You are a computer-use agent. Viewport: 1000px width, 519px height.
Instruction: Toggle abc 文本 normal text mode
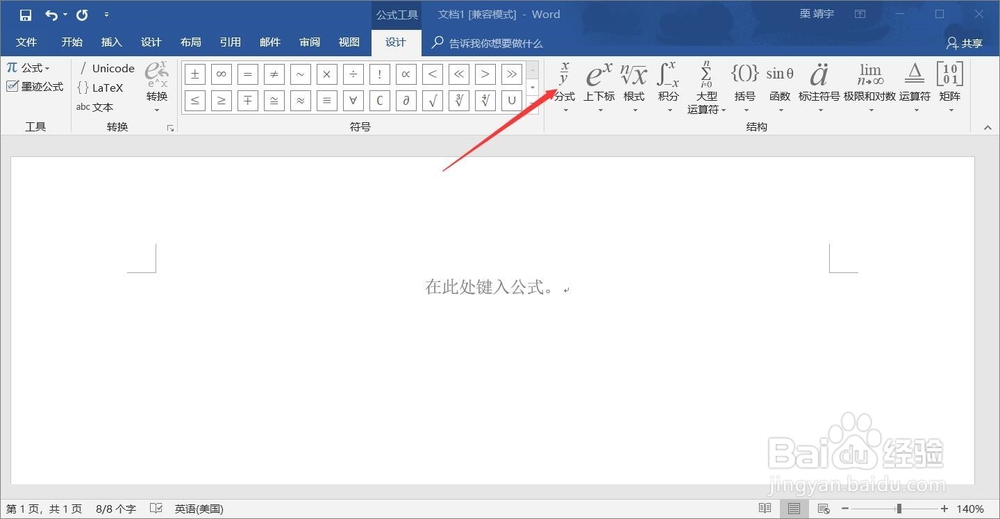click(x=94, y=107)
